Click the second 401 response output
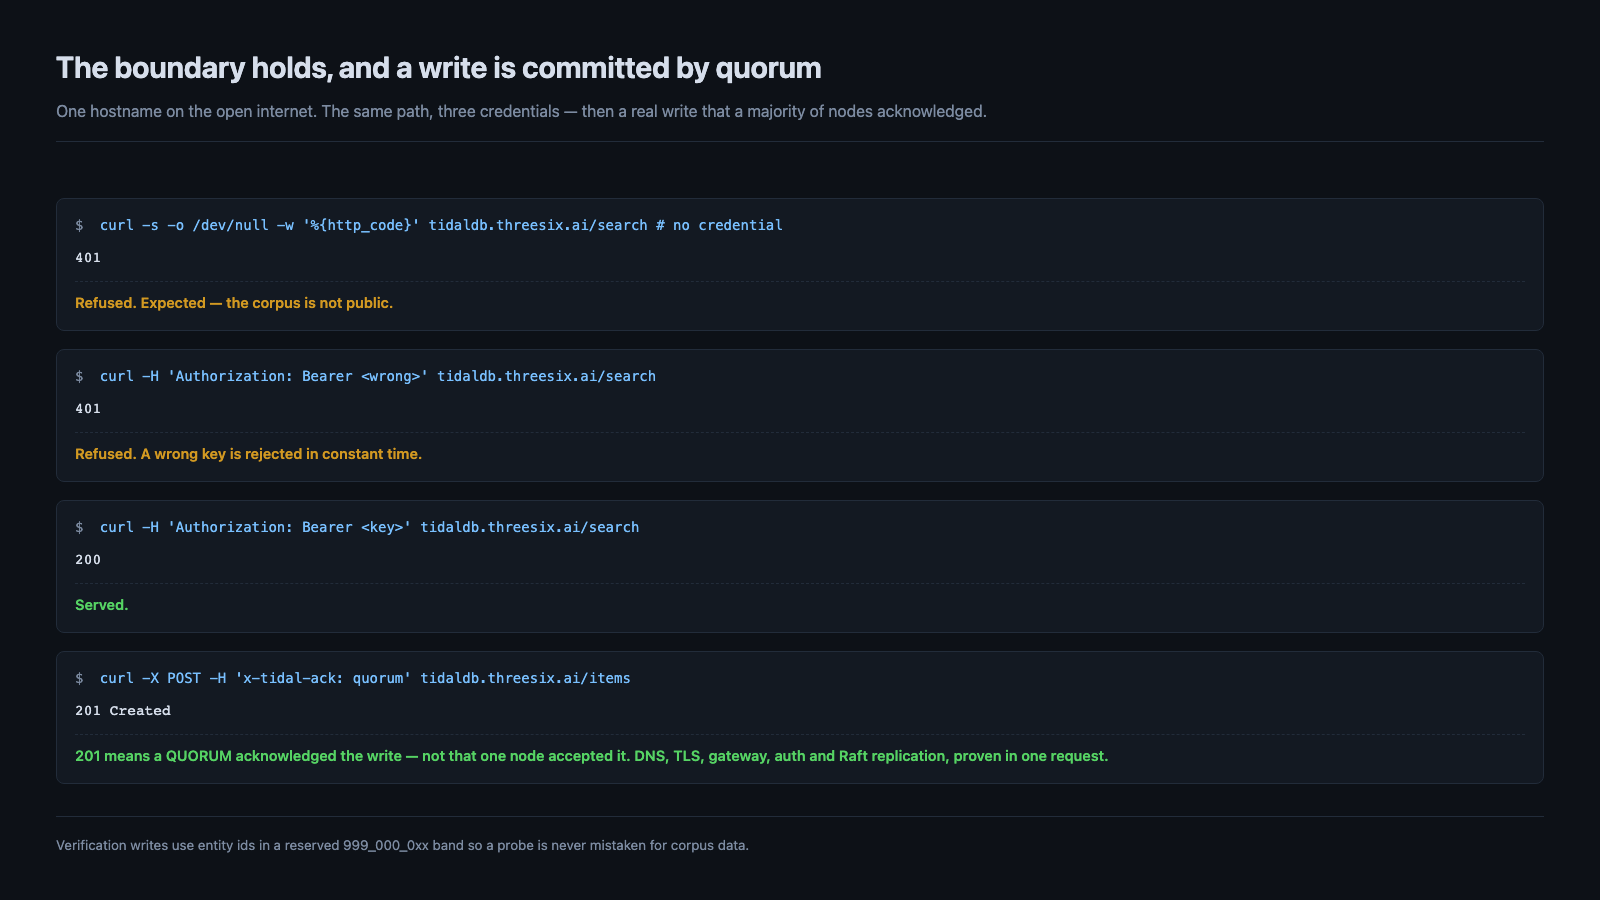Viewport: 1600px width, 900px height. pyautogui.click(x=88, y=409)
